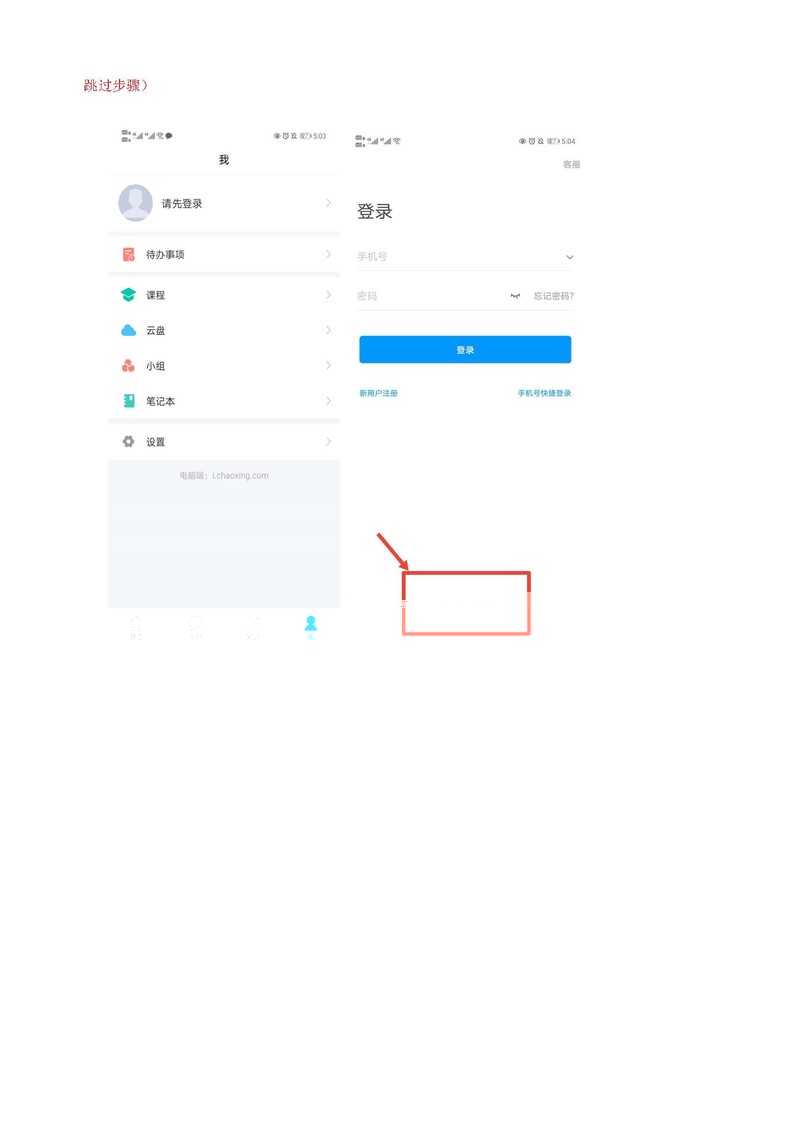The height and width of the screenshot is (1131, 799).
Task: Open 小组 via the red group icon
Action: point(128,366)
